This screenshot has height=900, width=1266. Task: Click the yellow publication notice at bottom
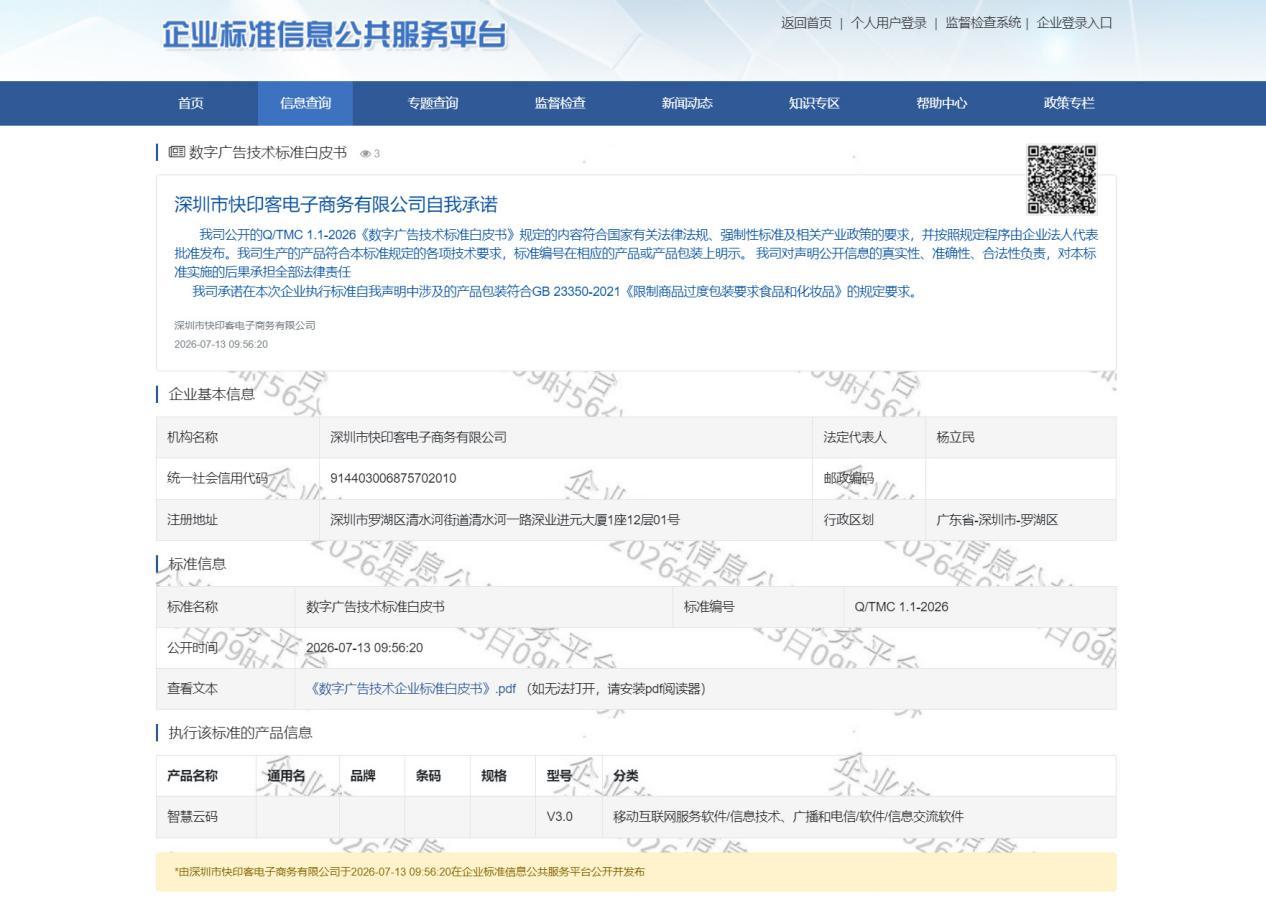[x=636, y=871]
